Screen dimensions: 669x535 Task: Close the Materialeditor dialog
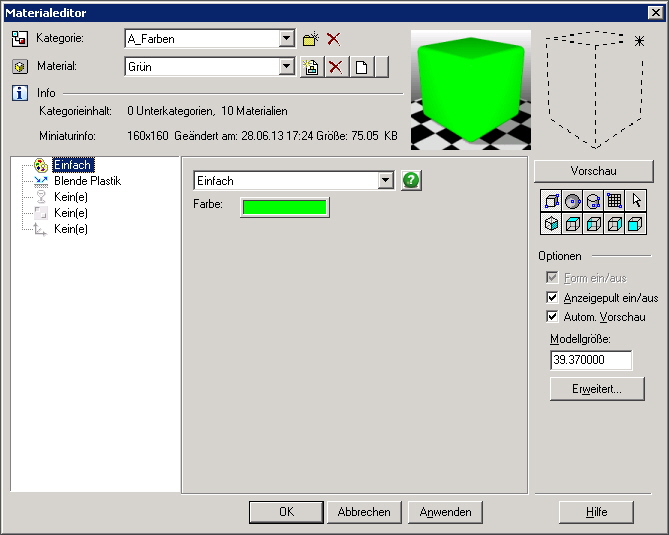coord(656,13)
